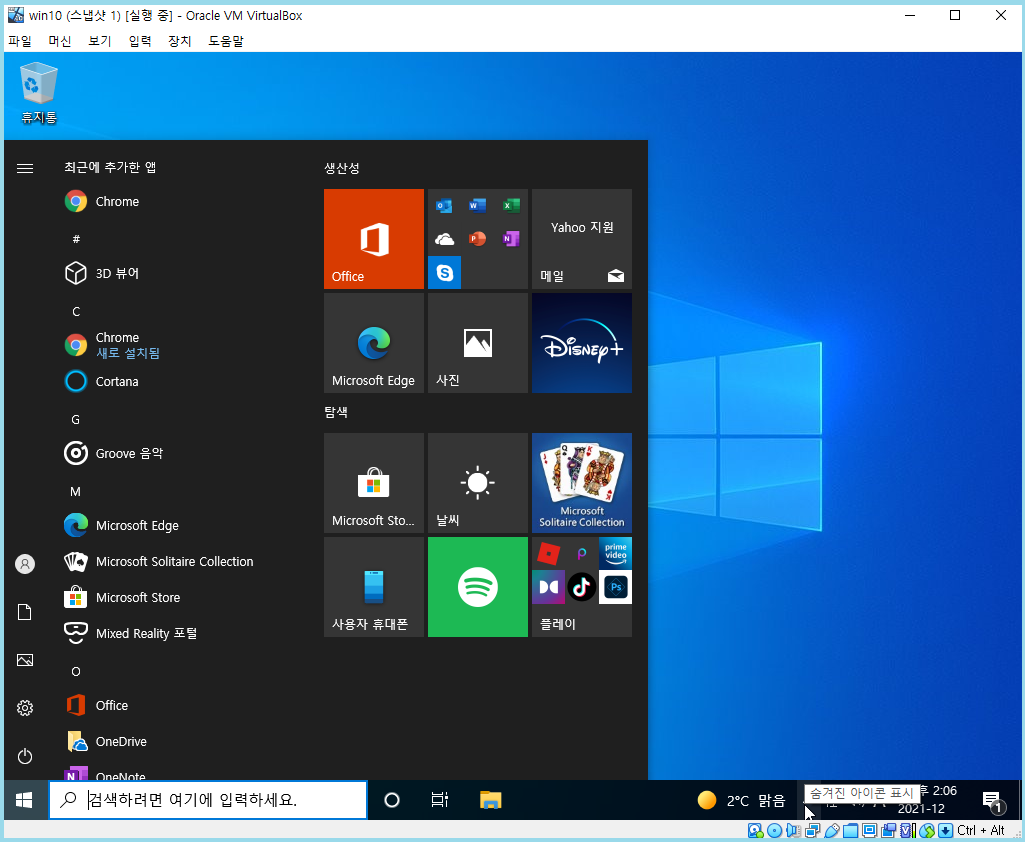Open the Disney+ tile
The image size is (1025, 842).
click(582, 343)
